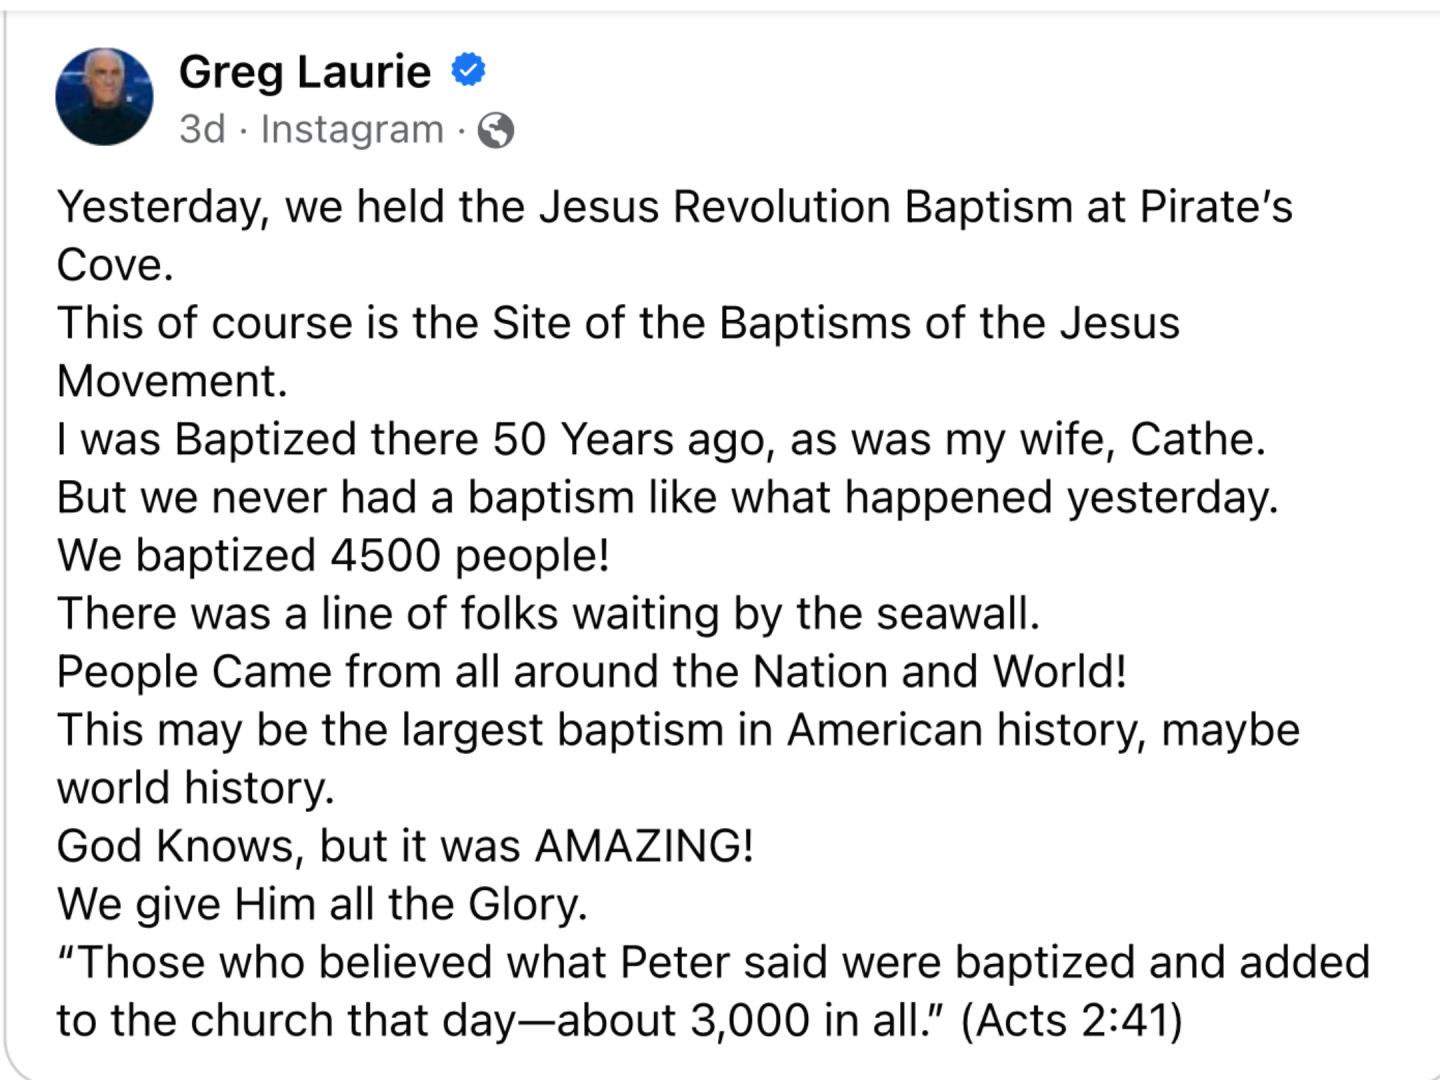Open the 3d timestamp link
The height and width of the screenshot is (1080, 1440).
coord(202,129)
